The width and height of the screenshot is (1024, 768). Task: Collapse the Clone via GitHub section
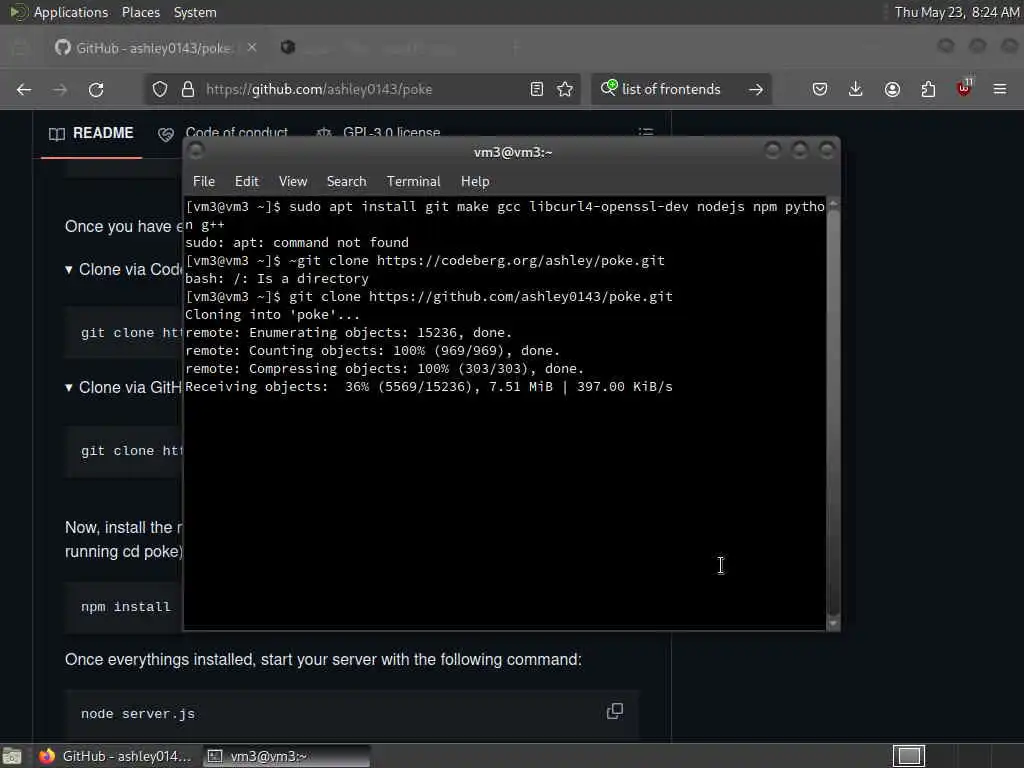(x=69, y=388)
